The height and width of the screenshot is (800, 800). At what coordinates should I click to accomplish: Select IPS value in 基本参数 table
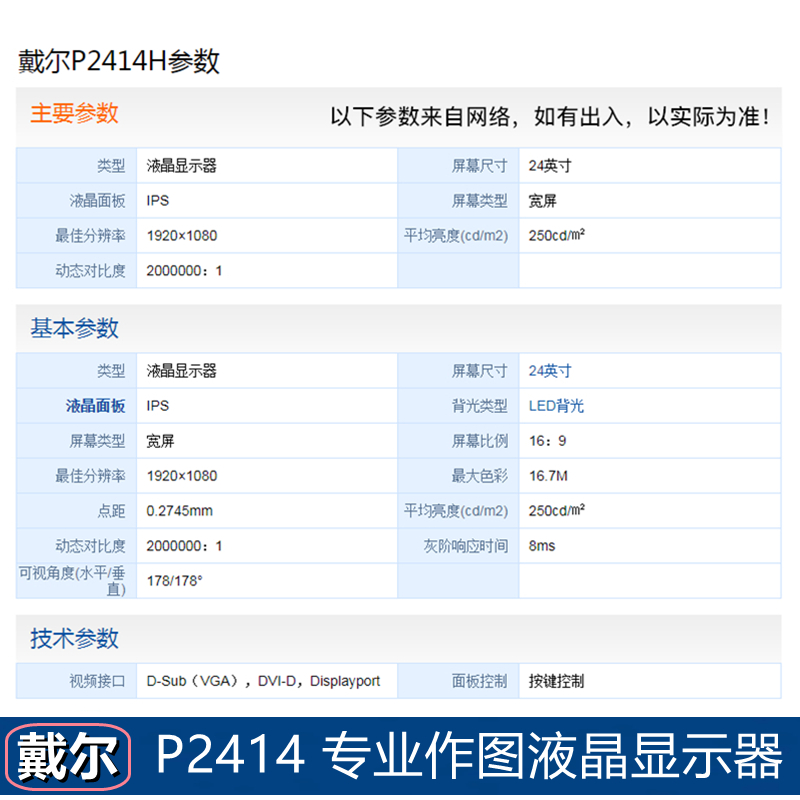(158, 406)
